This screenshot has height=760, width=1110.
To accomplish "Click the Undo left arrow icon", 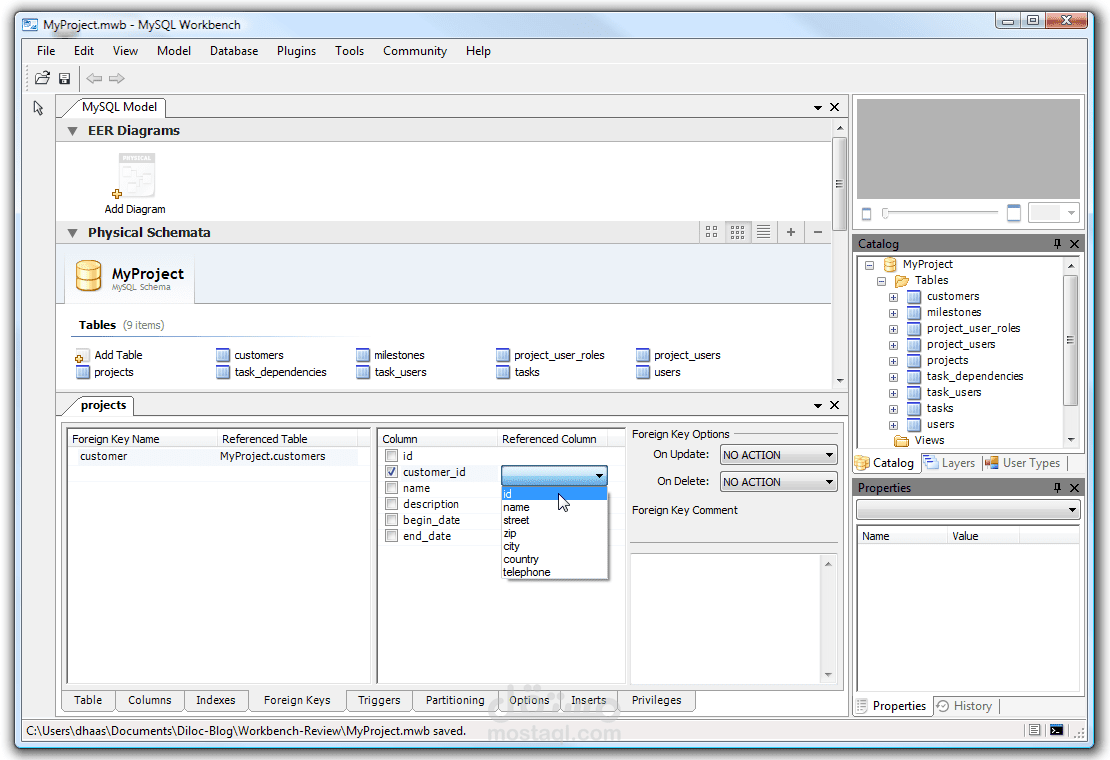I will click(x=94, y=78).
